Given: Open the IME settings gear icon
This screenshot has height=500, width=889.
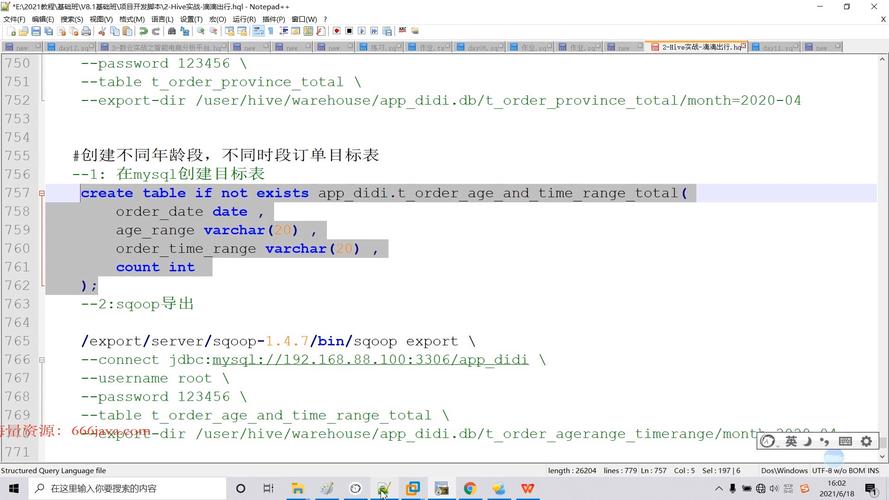Looking at the screenshot, I should point(866,441).
